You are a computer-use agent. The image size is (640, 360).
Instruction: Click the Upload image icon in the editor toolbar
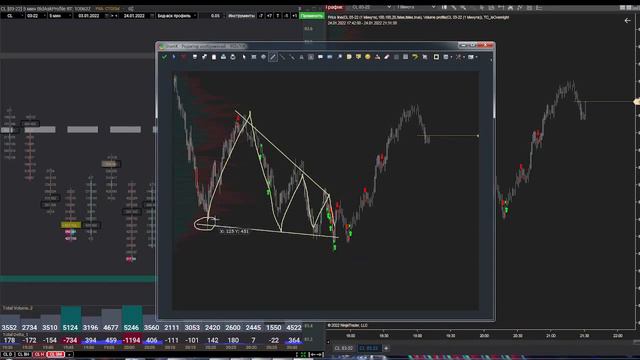(223, 57)
